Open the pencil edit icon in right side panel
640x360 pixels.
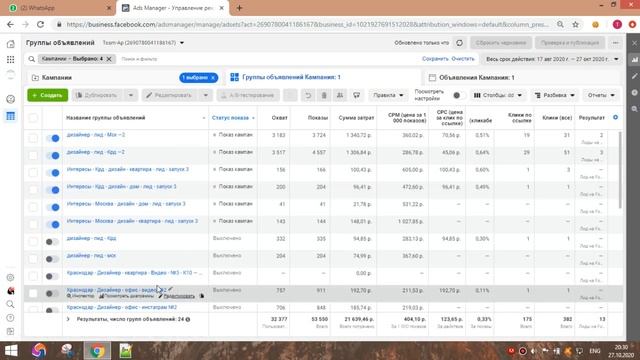tap(634, 76)
